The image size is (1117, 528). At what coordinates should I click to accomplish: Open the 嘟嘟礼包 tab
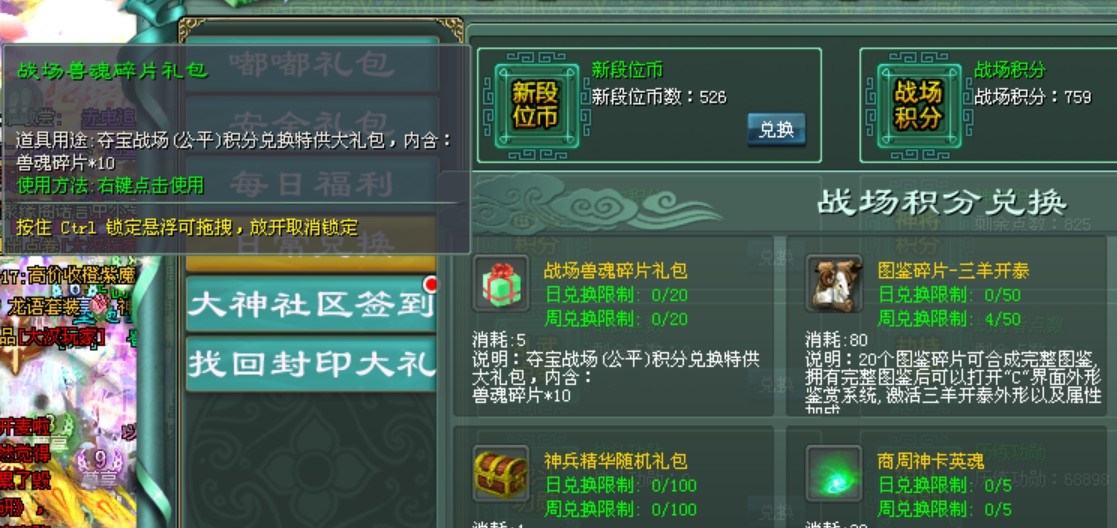[311, 65]
